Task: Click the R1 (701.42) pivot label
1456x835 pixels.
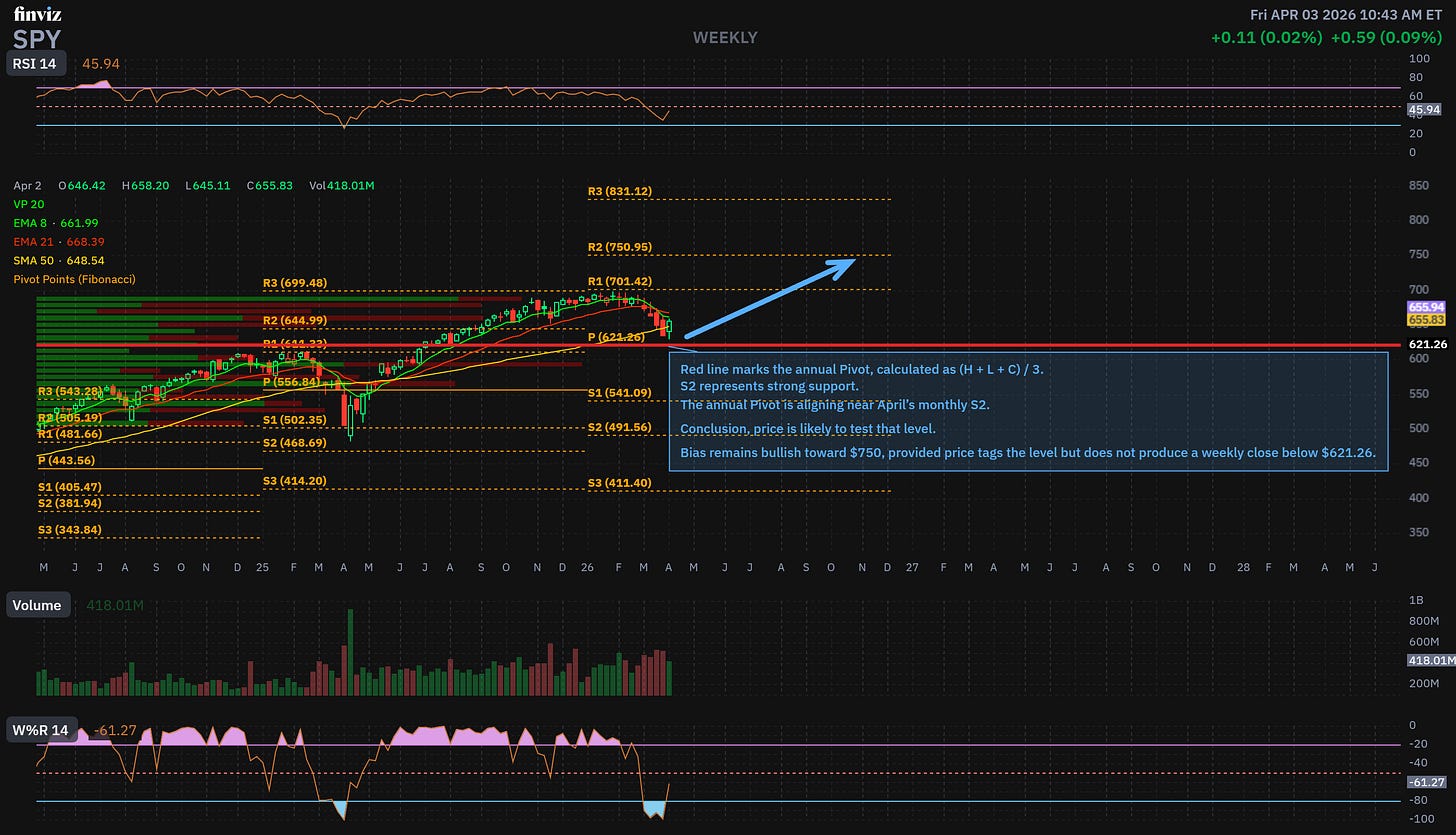Action: (620, 282)
